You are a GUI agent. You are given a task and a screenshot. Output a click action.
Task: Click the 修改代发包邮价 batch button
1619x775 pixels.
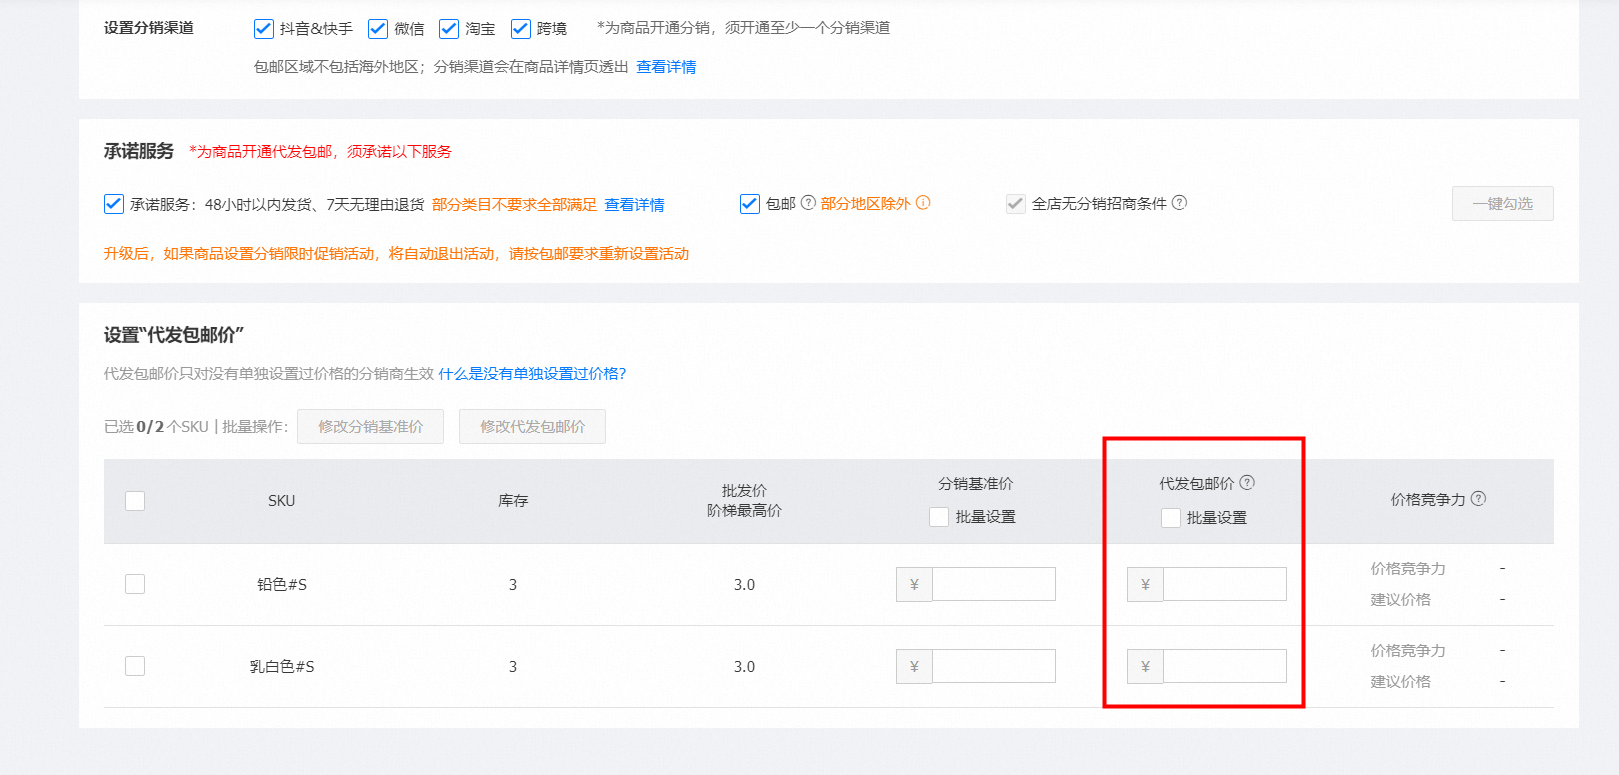532,427
